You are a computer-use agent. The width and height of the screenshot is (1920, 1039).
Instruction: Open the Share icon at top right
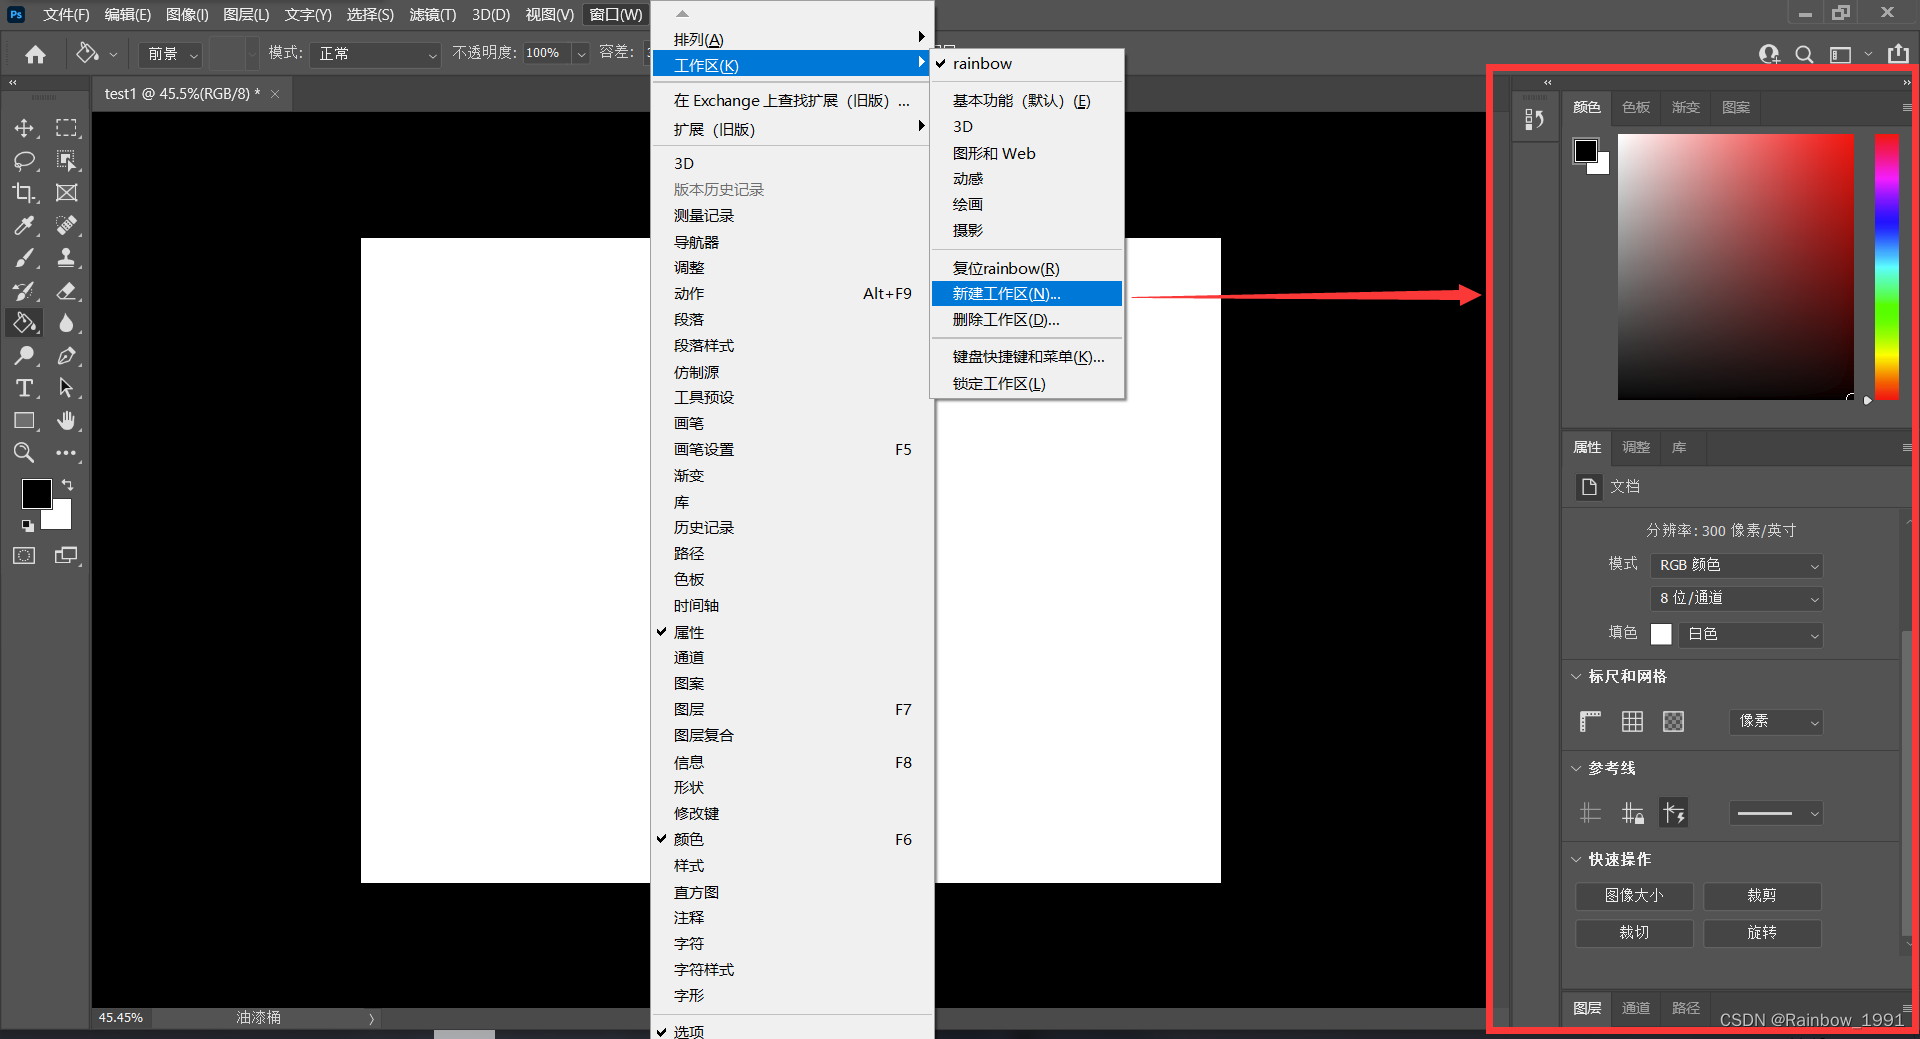point(1898,54)
